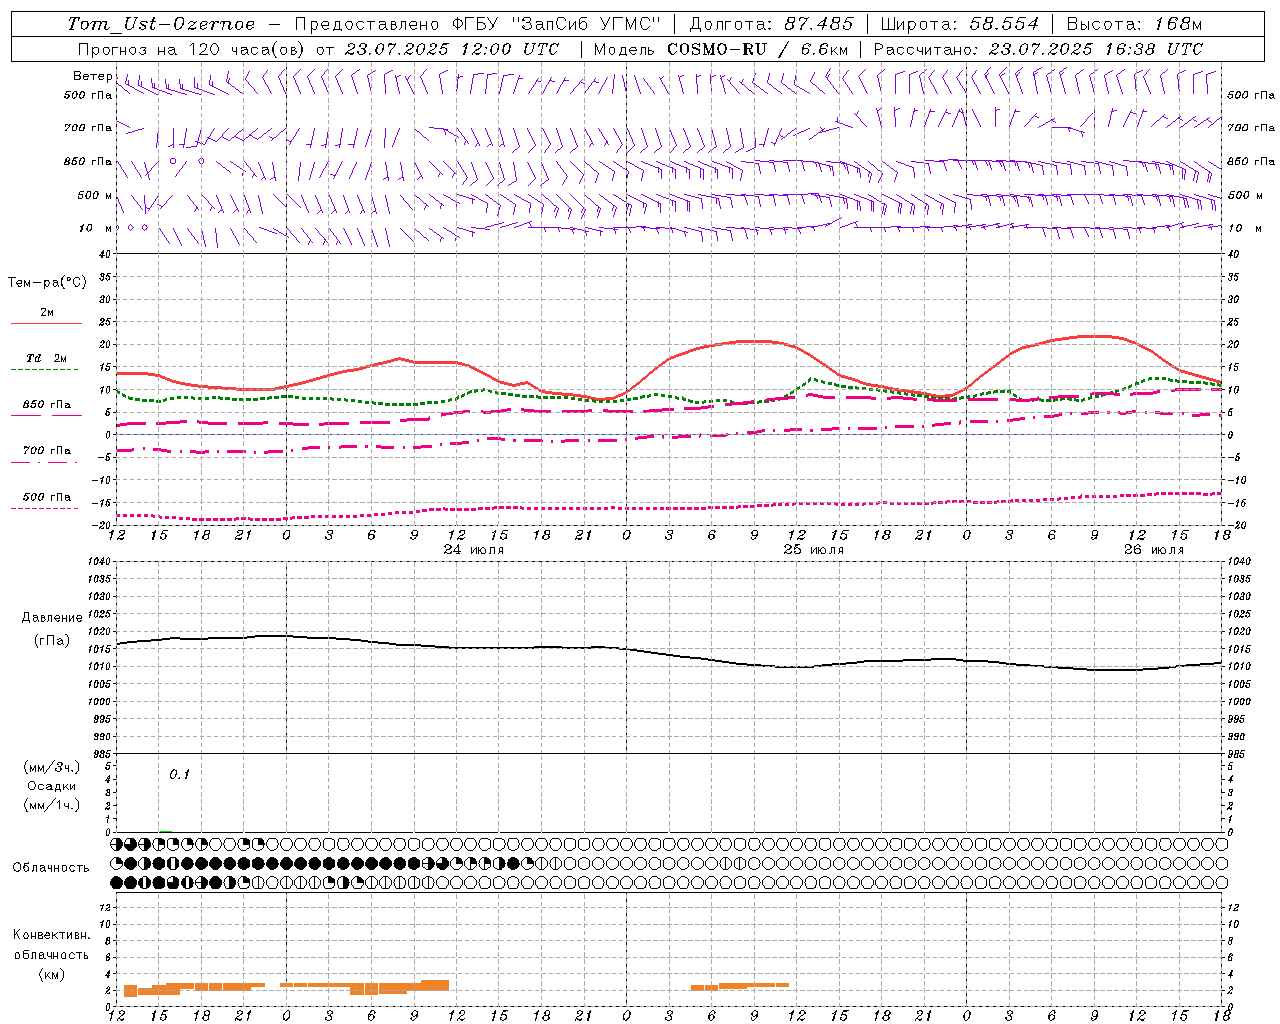Click the 0.1 precipitation value
The image size is (1280, 1024).
[x=179, y=775]
